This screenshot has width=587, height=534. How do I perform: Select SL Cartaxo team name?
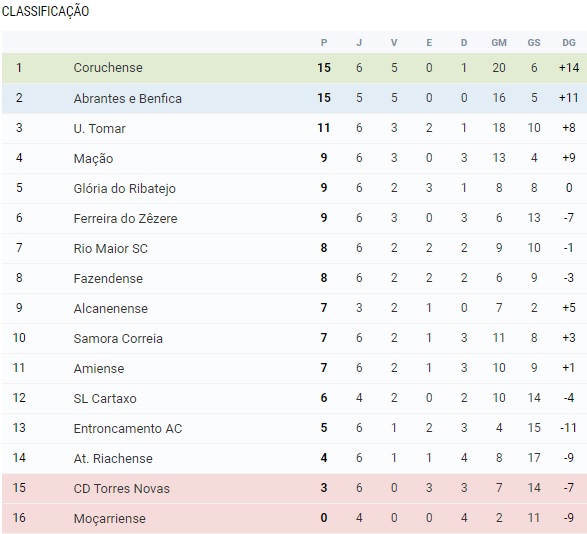pos(105,398)
